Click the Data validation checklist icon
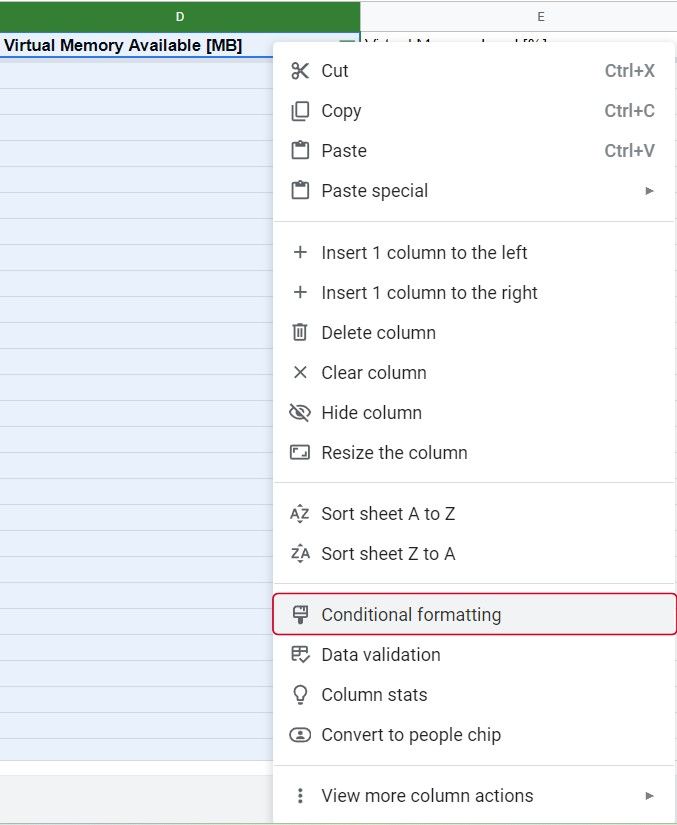677x825 pixels. (300, 655)
